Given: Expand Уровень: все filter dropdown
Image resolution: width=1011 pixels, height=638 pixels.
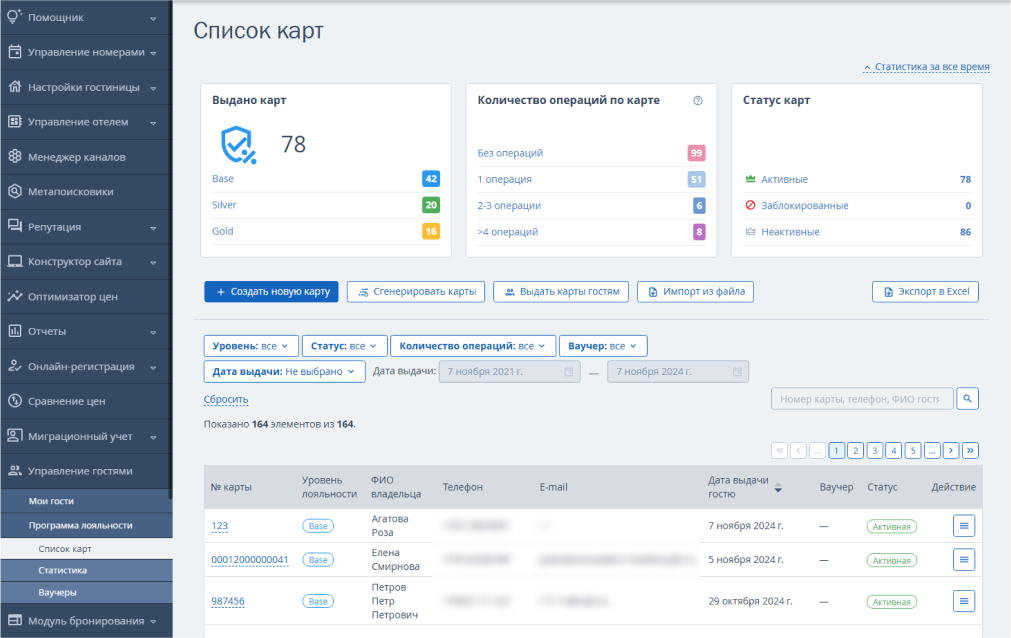Looking at the screenshot, I should pos(251,346).
